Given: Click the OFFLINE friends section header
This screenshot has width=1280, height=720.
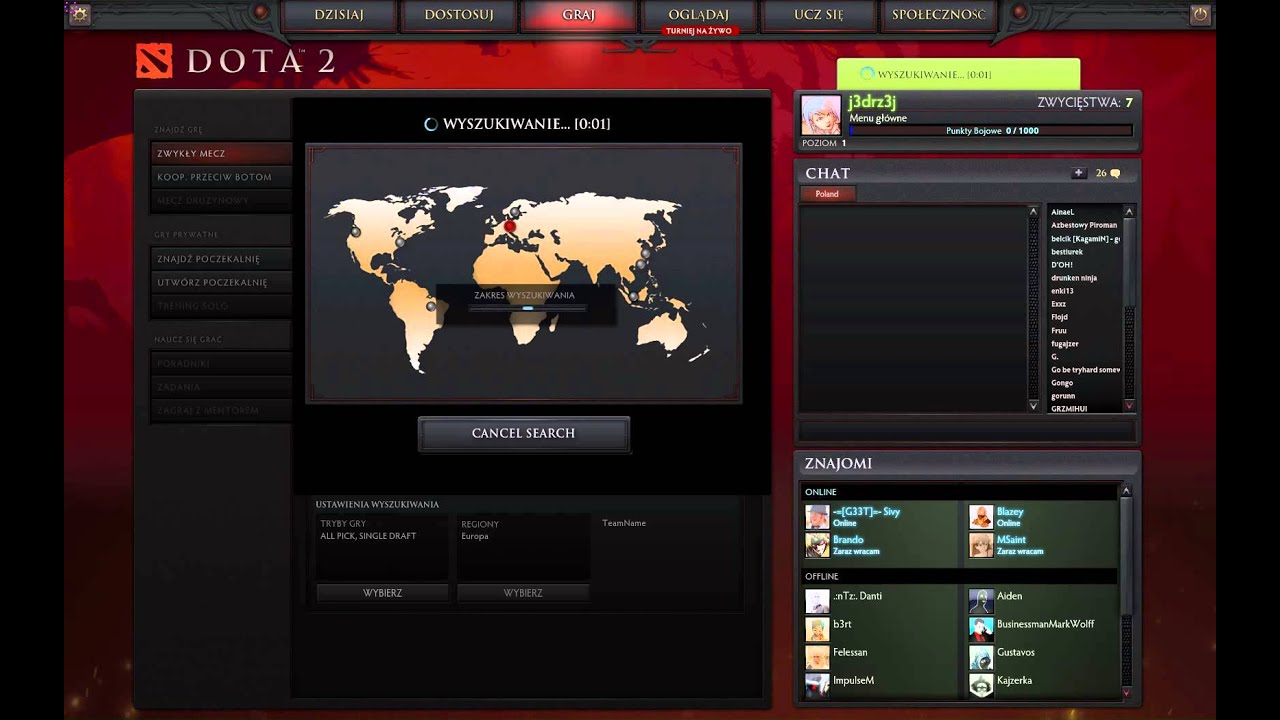Looking at the screenshot, I should pyautogui.click(x=960, y=577).
